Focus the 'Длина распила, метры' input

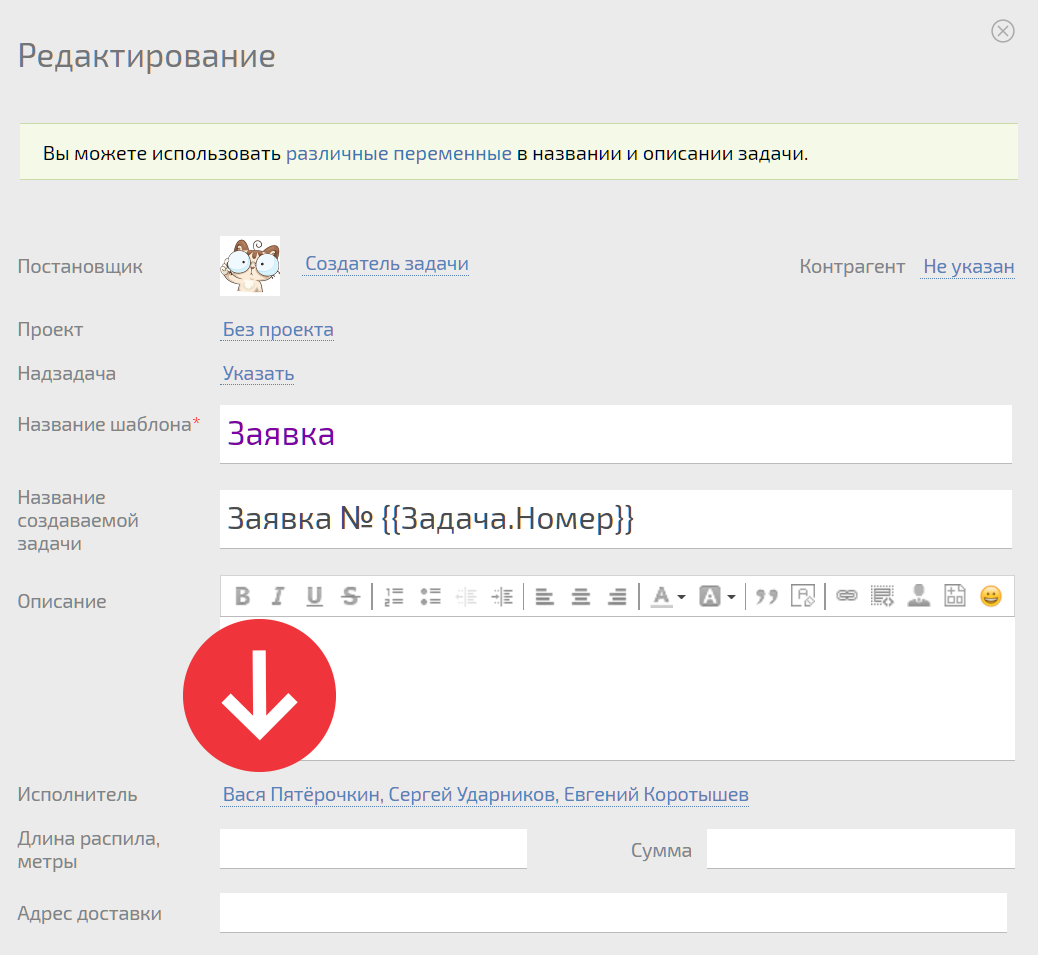(373, 848)
